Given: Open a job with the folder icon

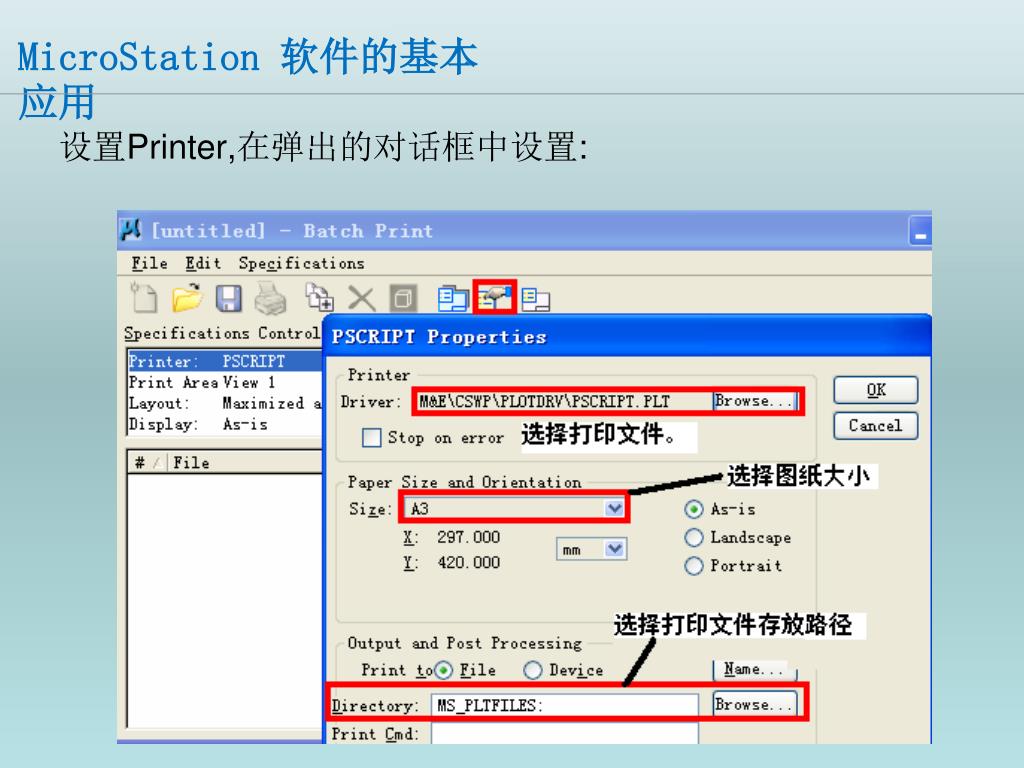Looking at the screenshot, I should click(187, 298).
